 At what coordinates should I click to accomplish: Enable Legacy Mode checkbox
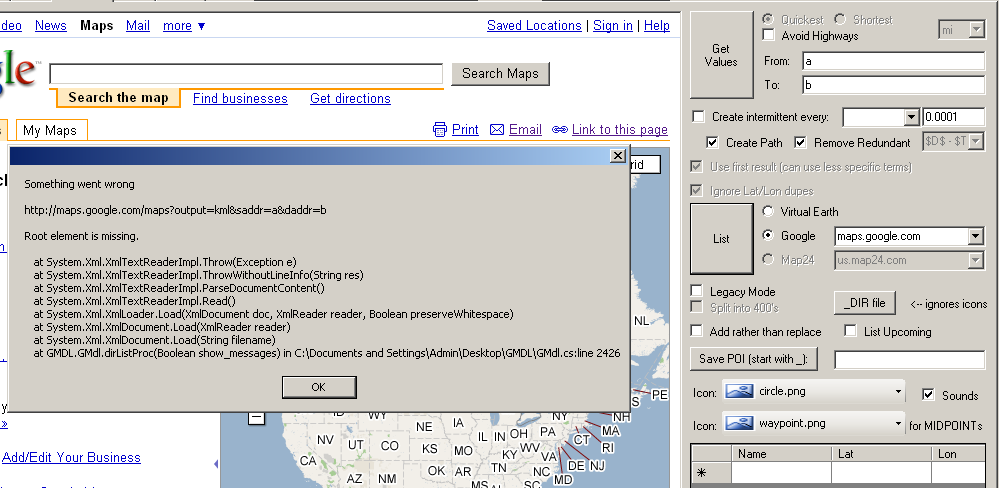click(x=696, y=291)
